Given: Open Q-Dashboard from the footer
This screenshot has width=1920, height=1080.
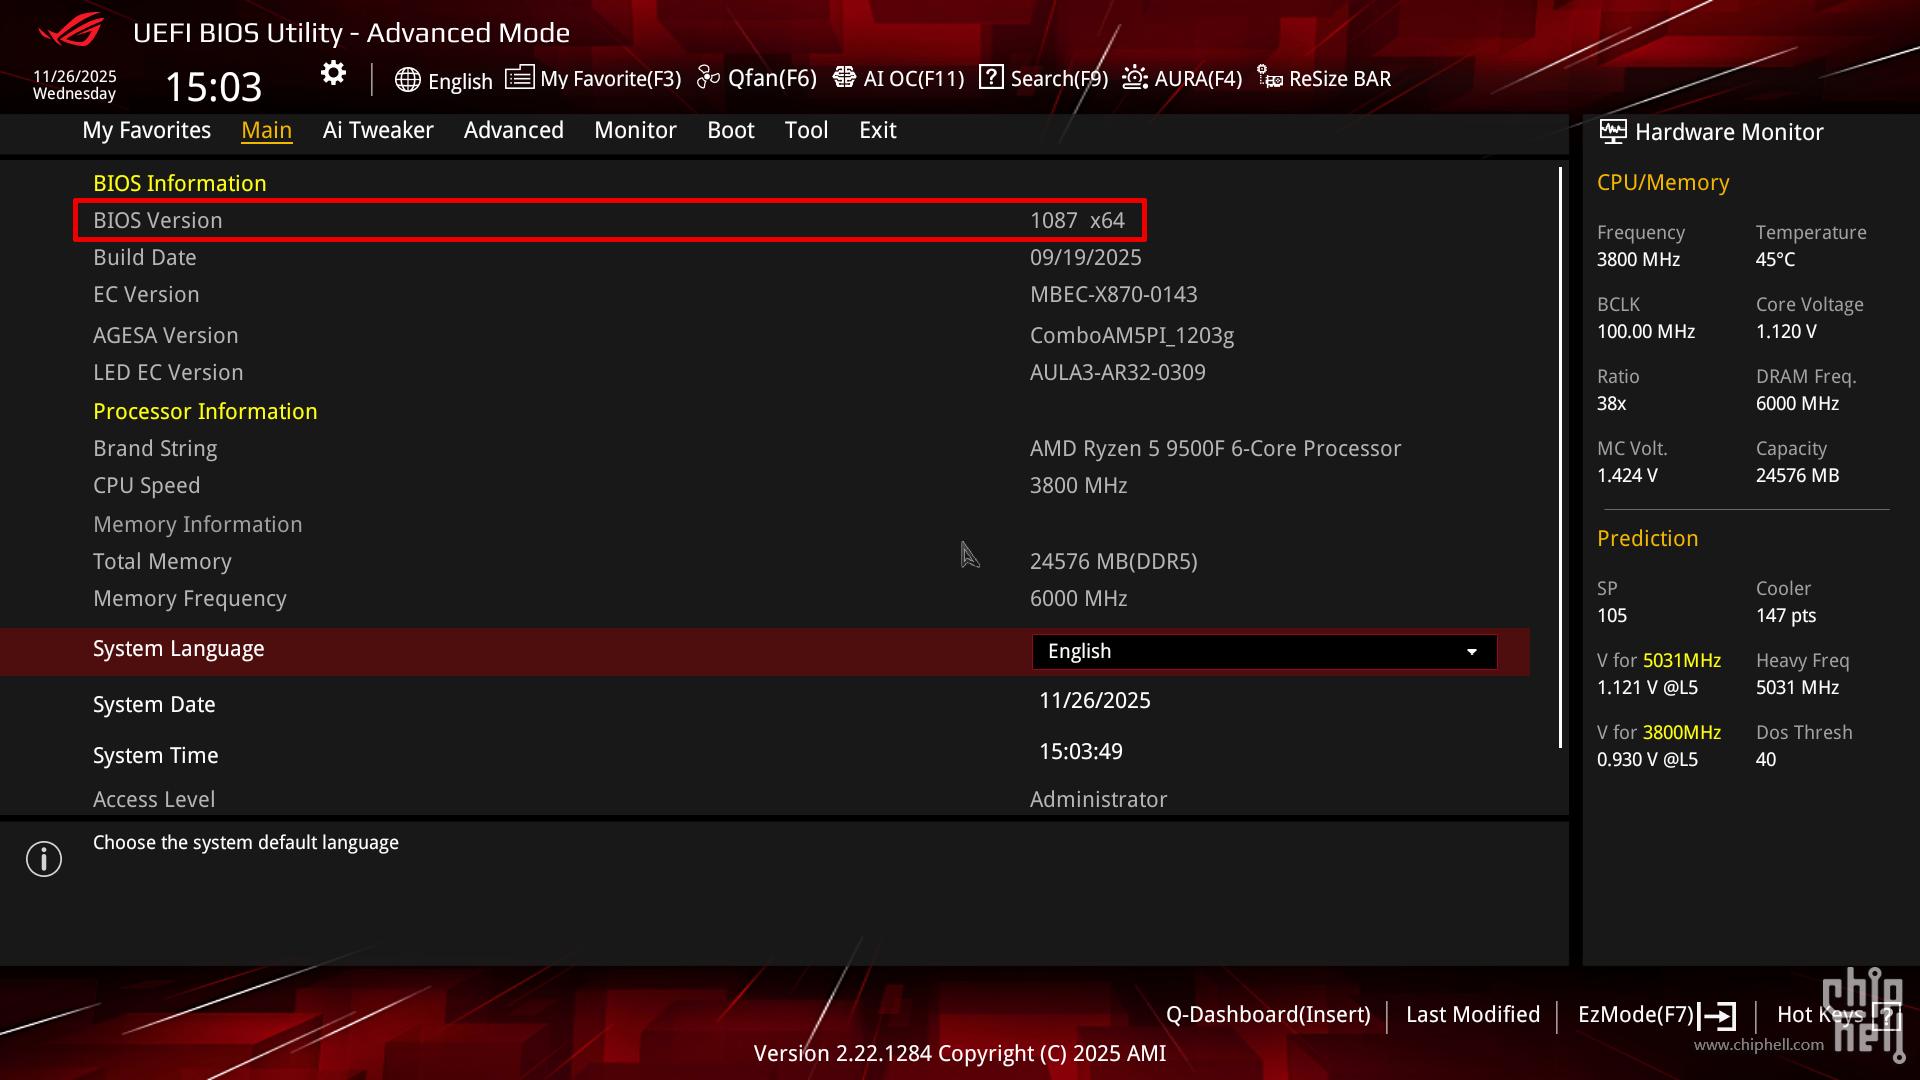Looking at the screenshot, I should 1267,1015.
